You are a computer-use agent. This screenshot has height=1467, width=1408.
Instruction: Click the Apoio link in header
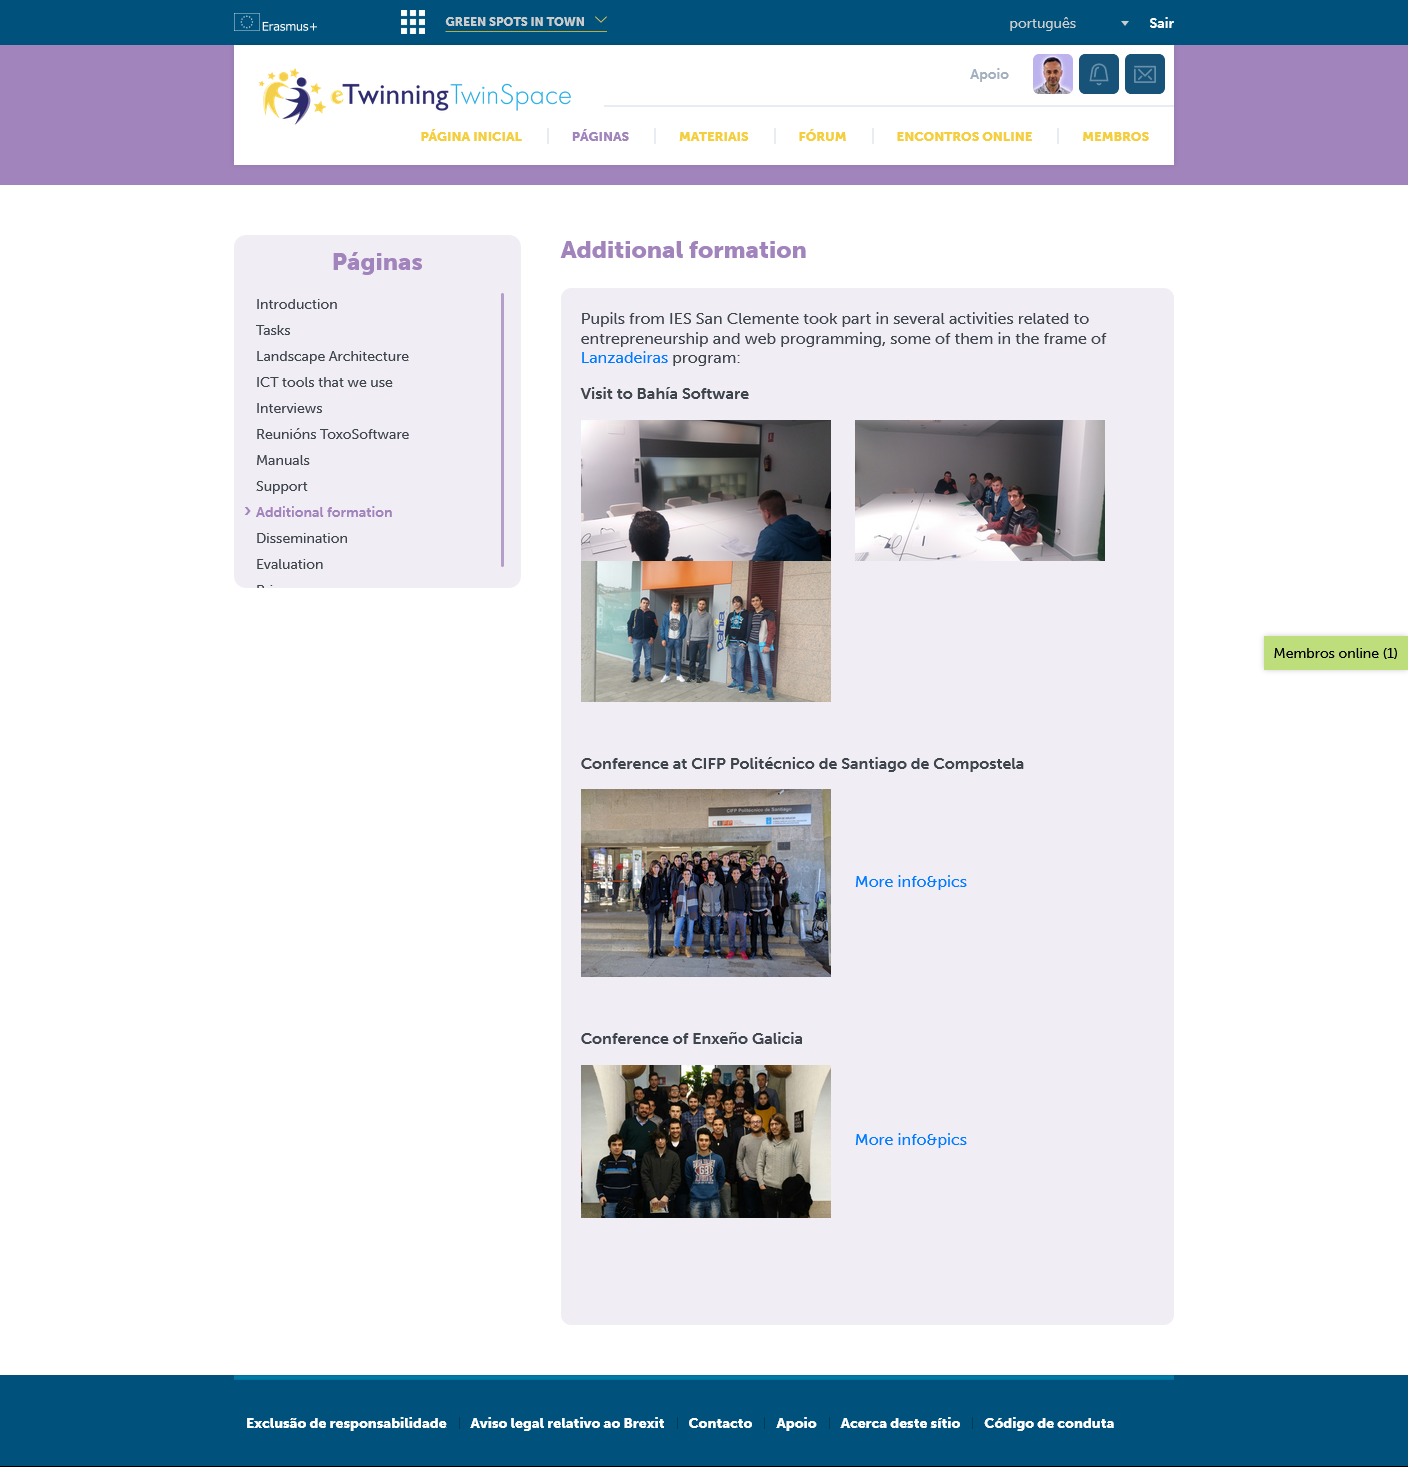coord(989,74)
